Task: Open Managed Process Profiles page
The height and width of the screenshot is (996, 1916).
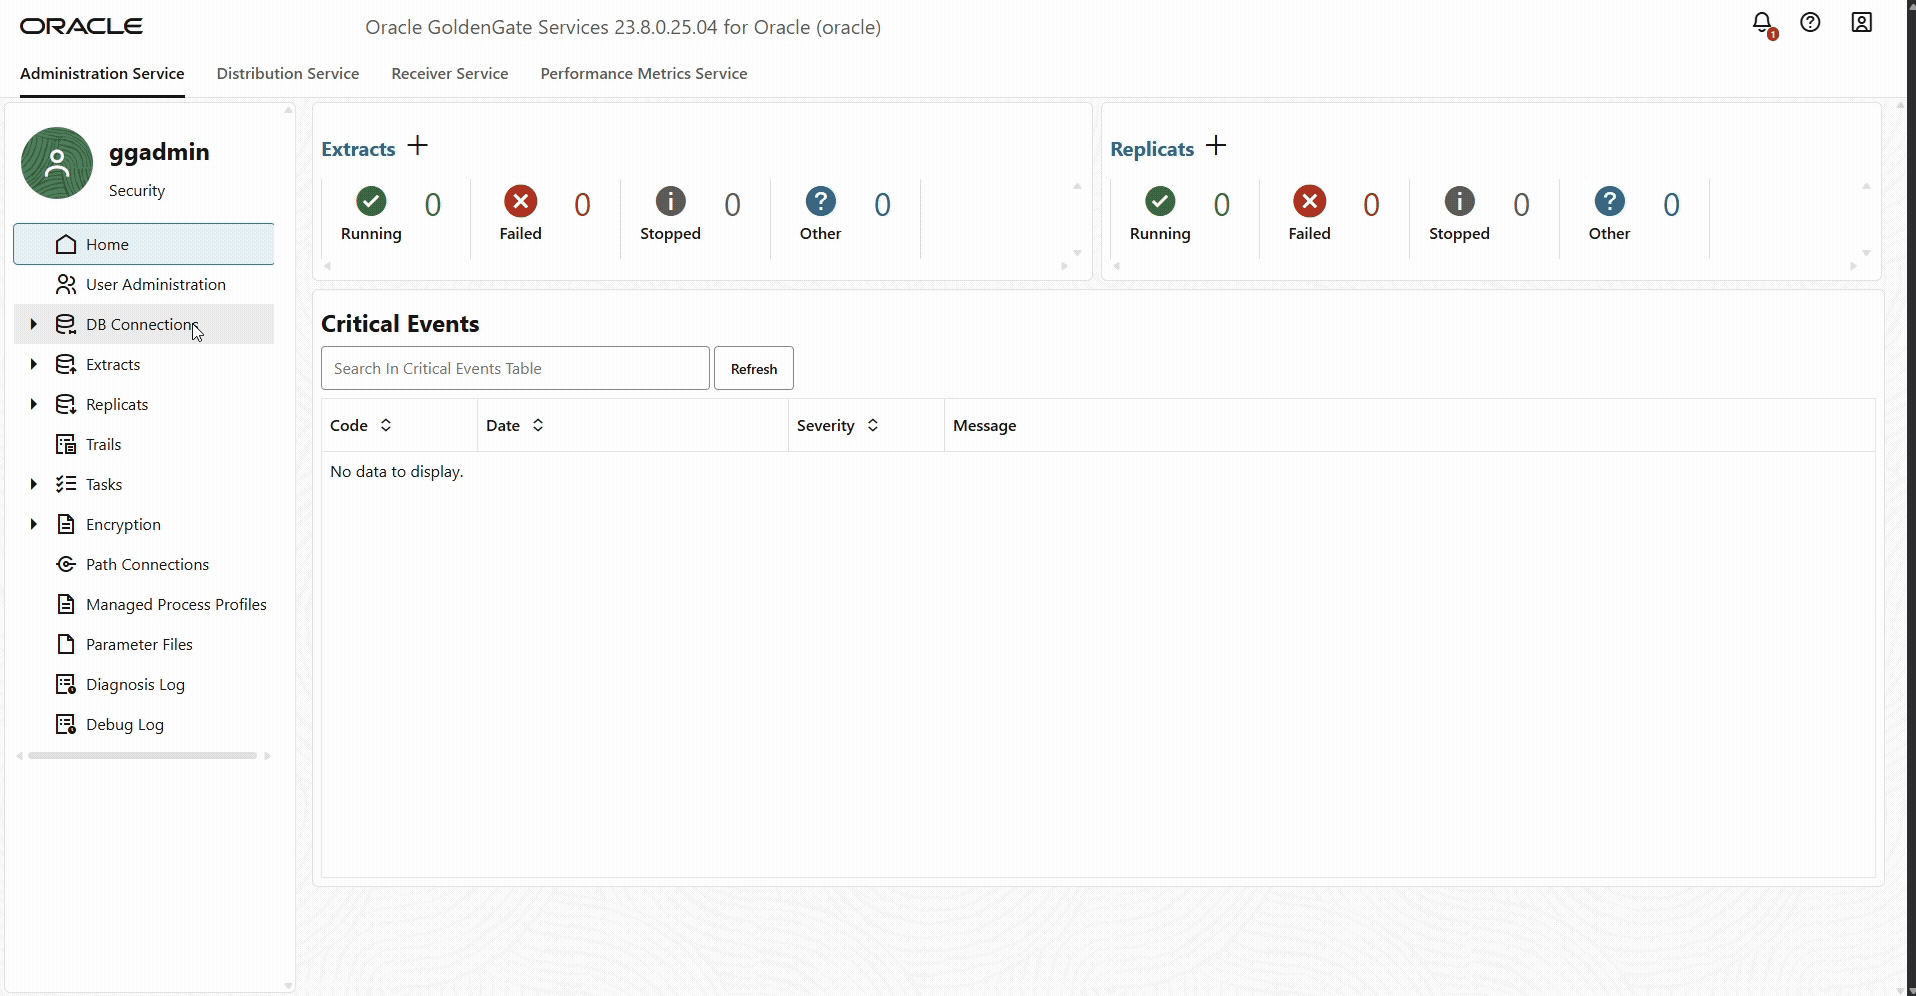Action: click(x=144, y=604)
